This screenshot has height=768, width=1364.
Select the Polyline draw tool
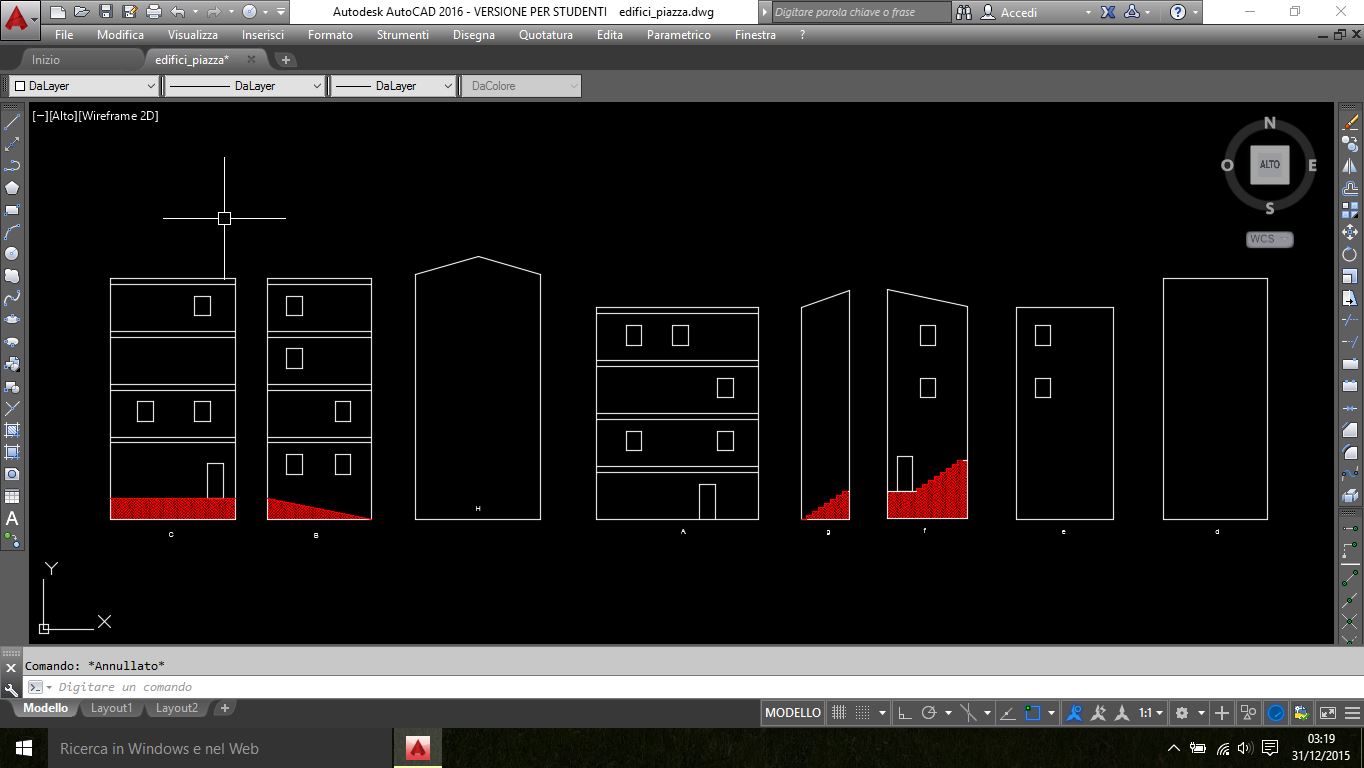[12, 166]
